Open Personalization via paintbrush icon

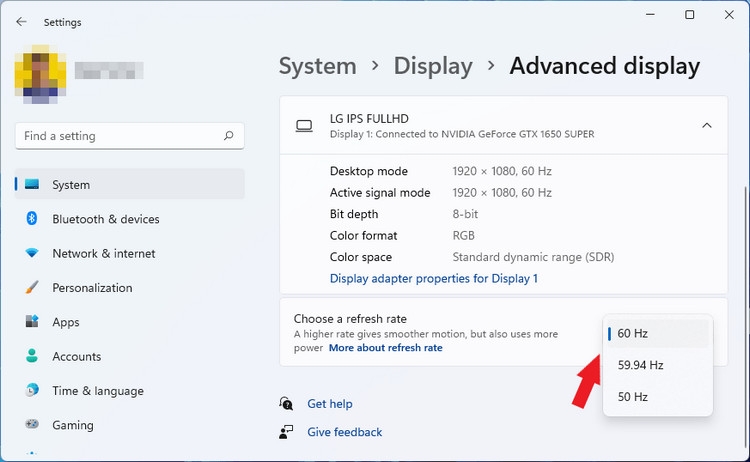(32, 287)
